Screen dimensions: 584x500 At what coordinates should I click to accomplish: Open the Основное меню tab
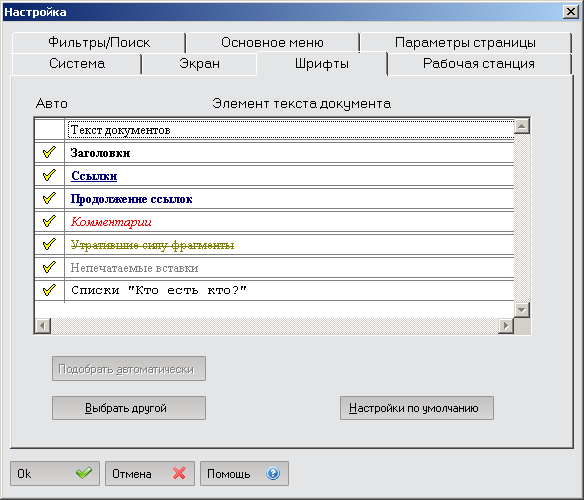point(272,42)
